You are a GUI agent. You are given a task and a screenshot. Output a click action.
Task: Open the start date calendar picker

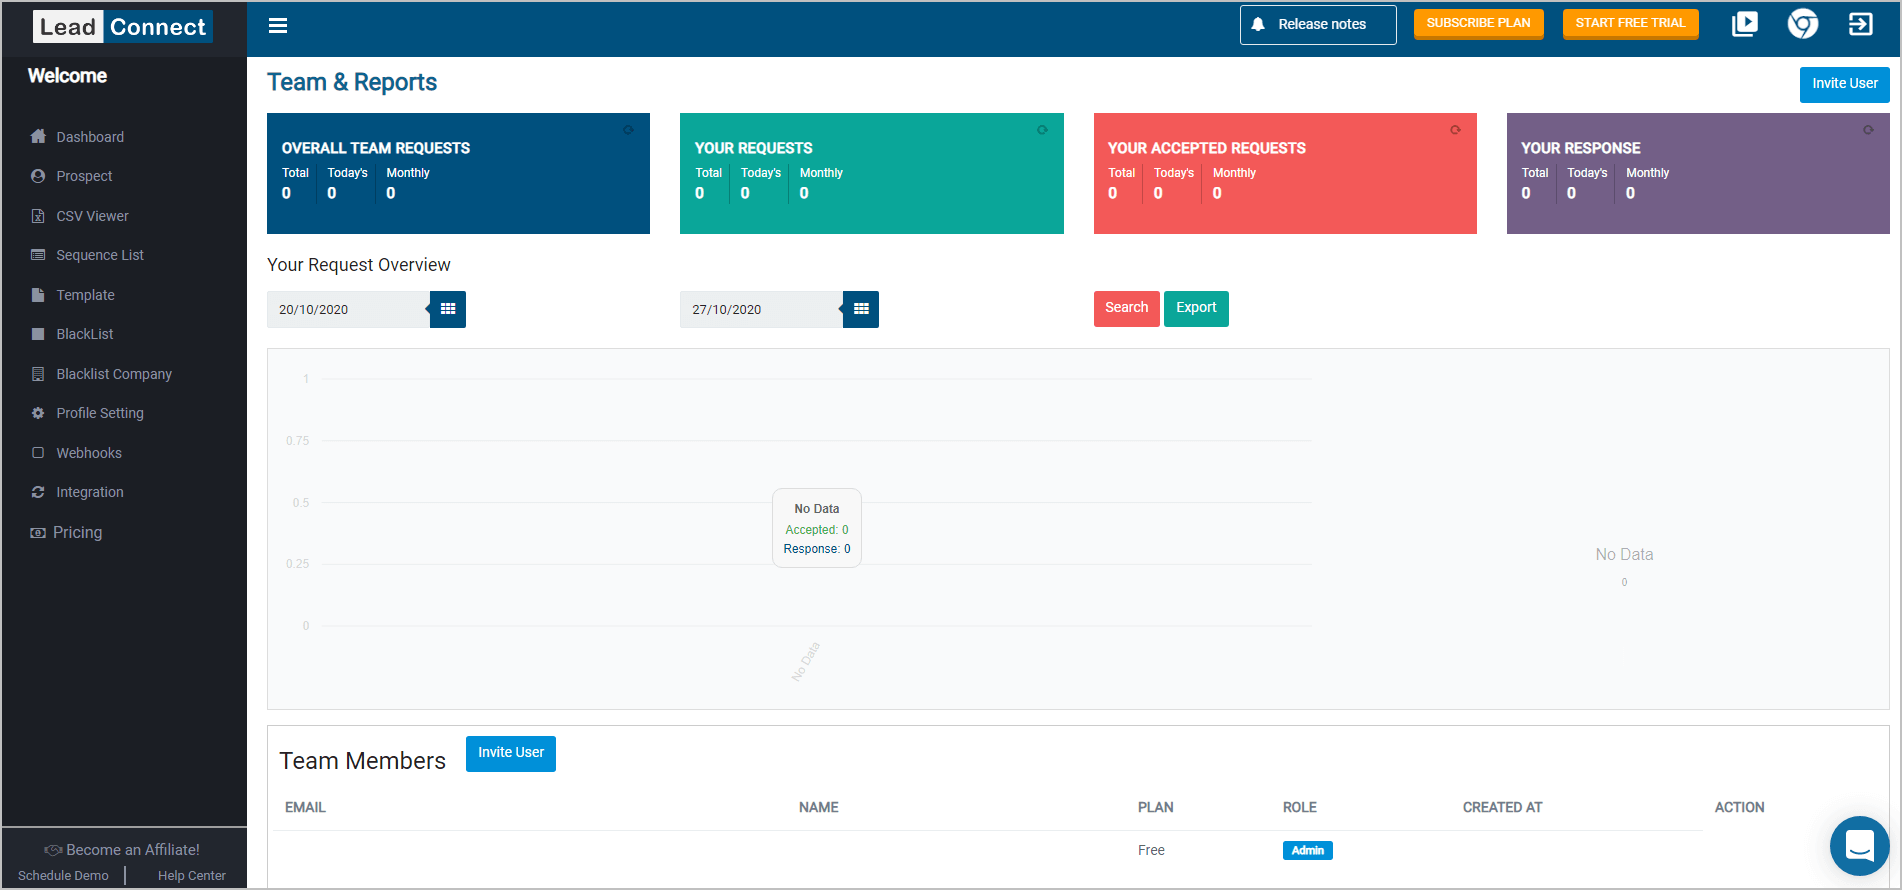point(448,309)
